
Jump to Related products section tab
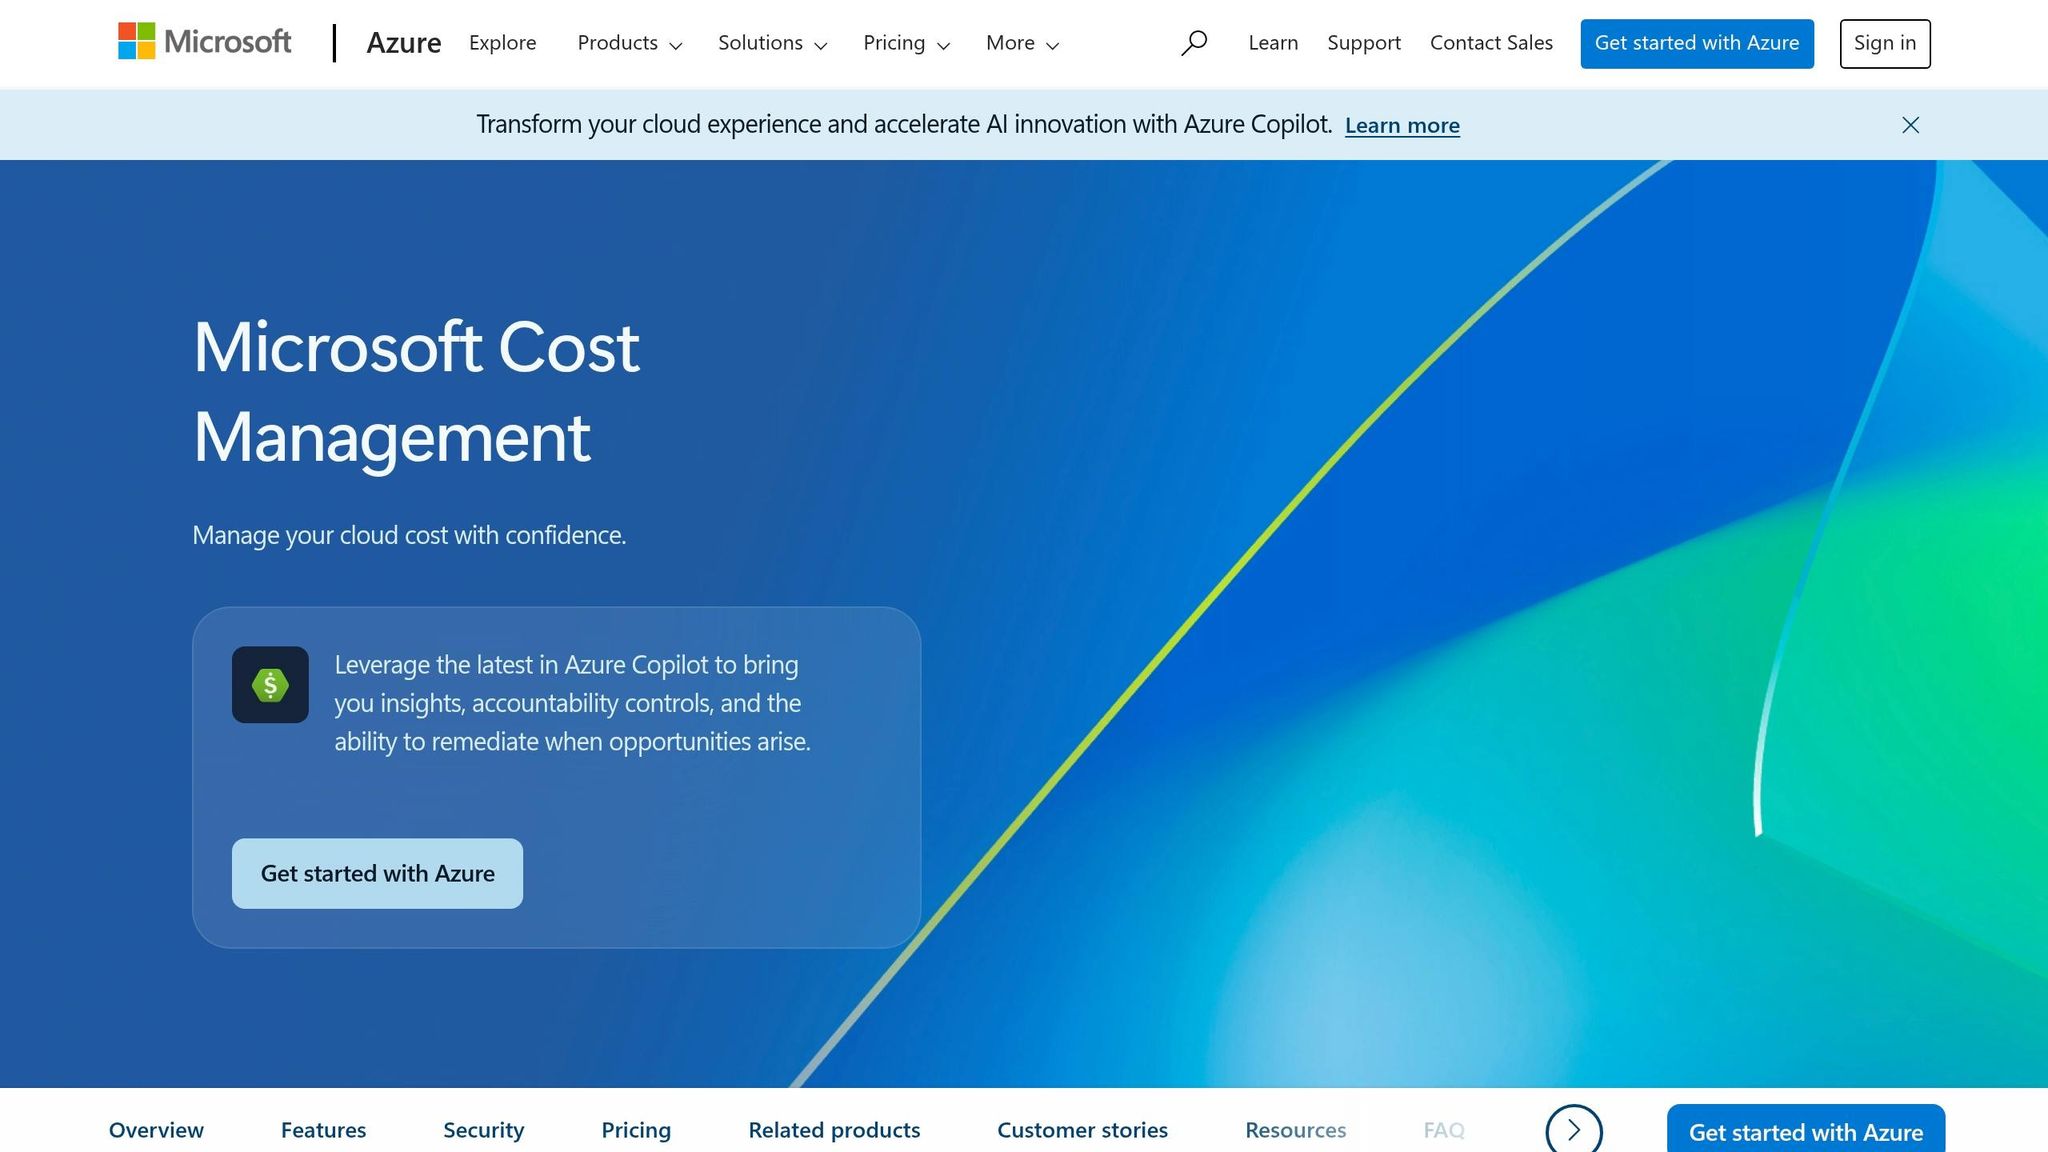tap(834, 1130)
